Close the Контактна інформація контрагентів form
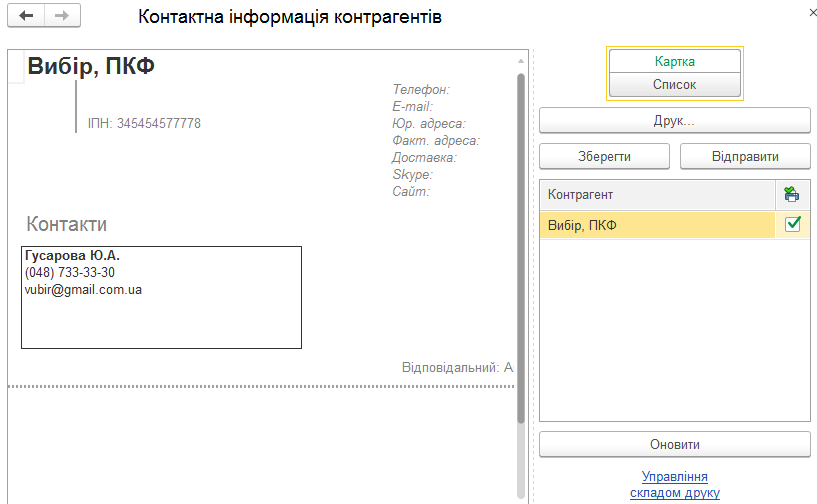 click(x=813, y=13)
